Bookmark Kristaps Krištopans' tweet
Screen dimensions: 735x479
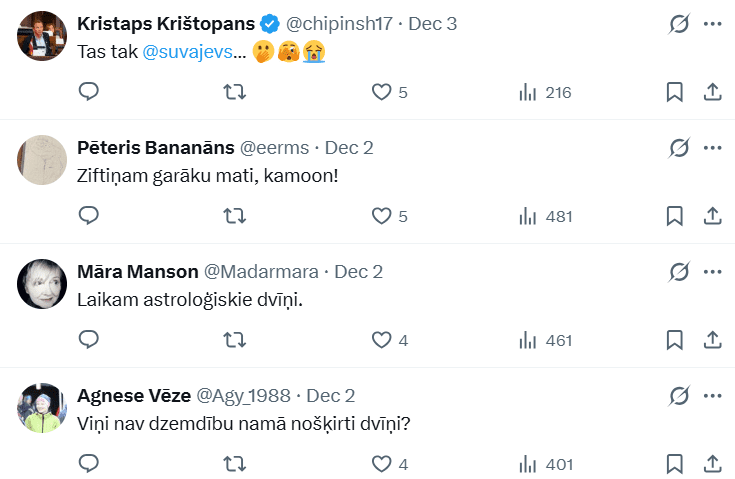tap(675, 92)
